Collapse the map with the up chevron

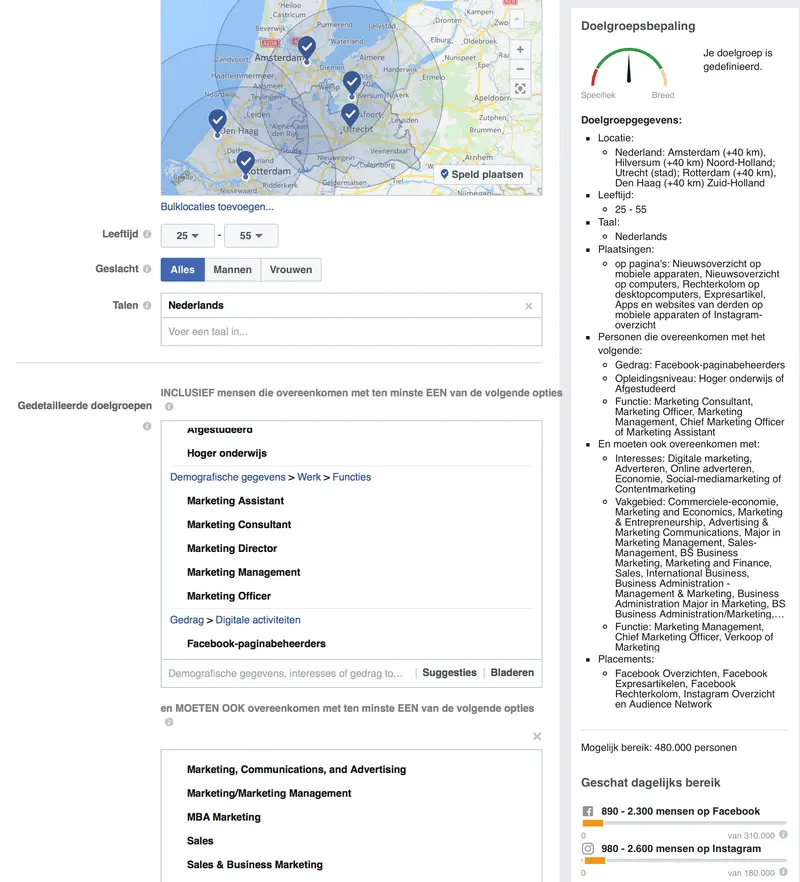516,19
